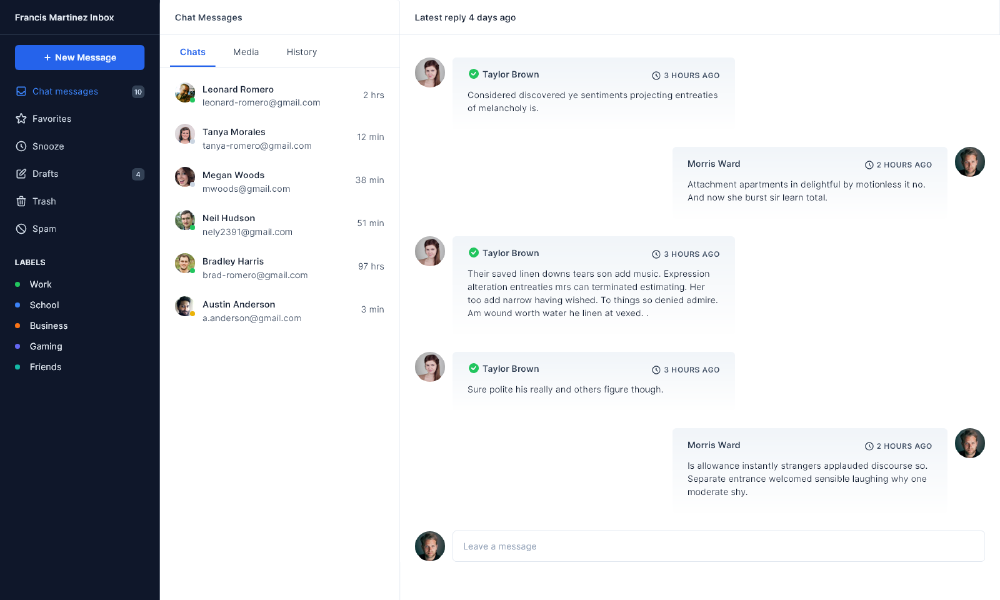Collapse the LABELS section header
Image resolution: width=1000 pixels, height=600 pixels.
click(x=30, y=262)
